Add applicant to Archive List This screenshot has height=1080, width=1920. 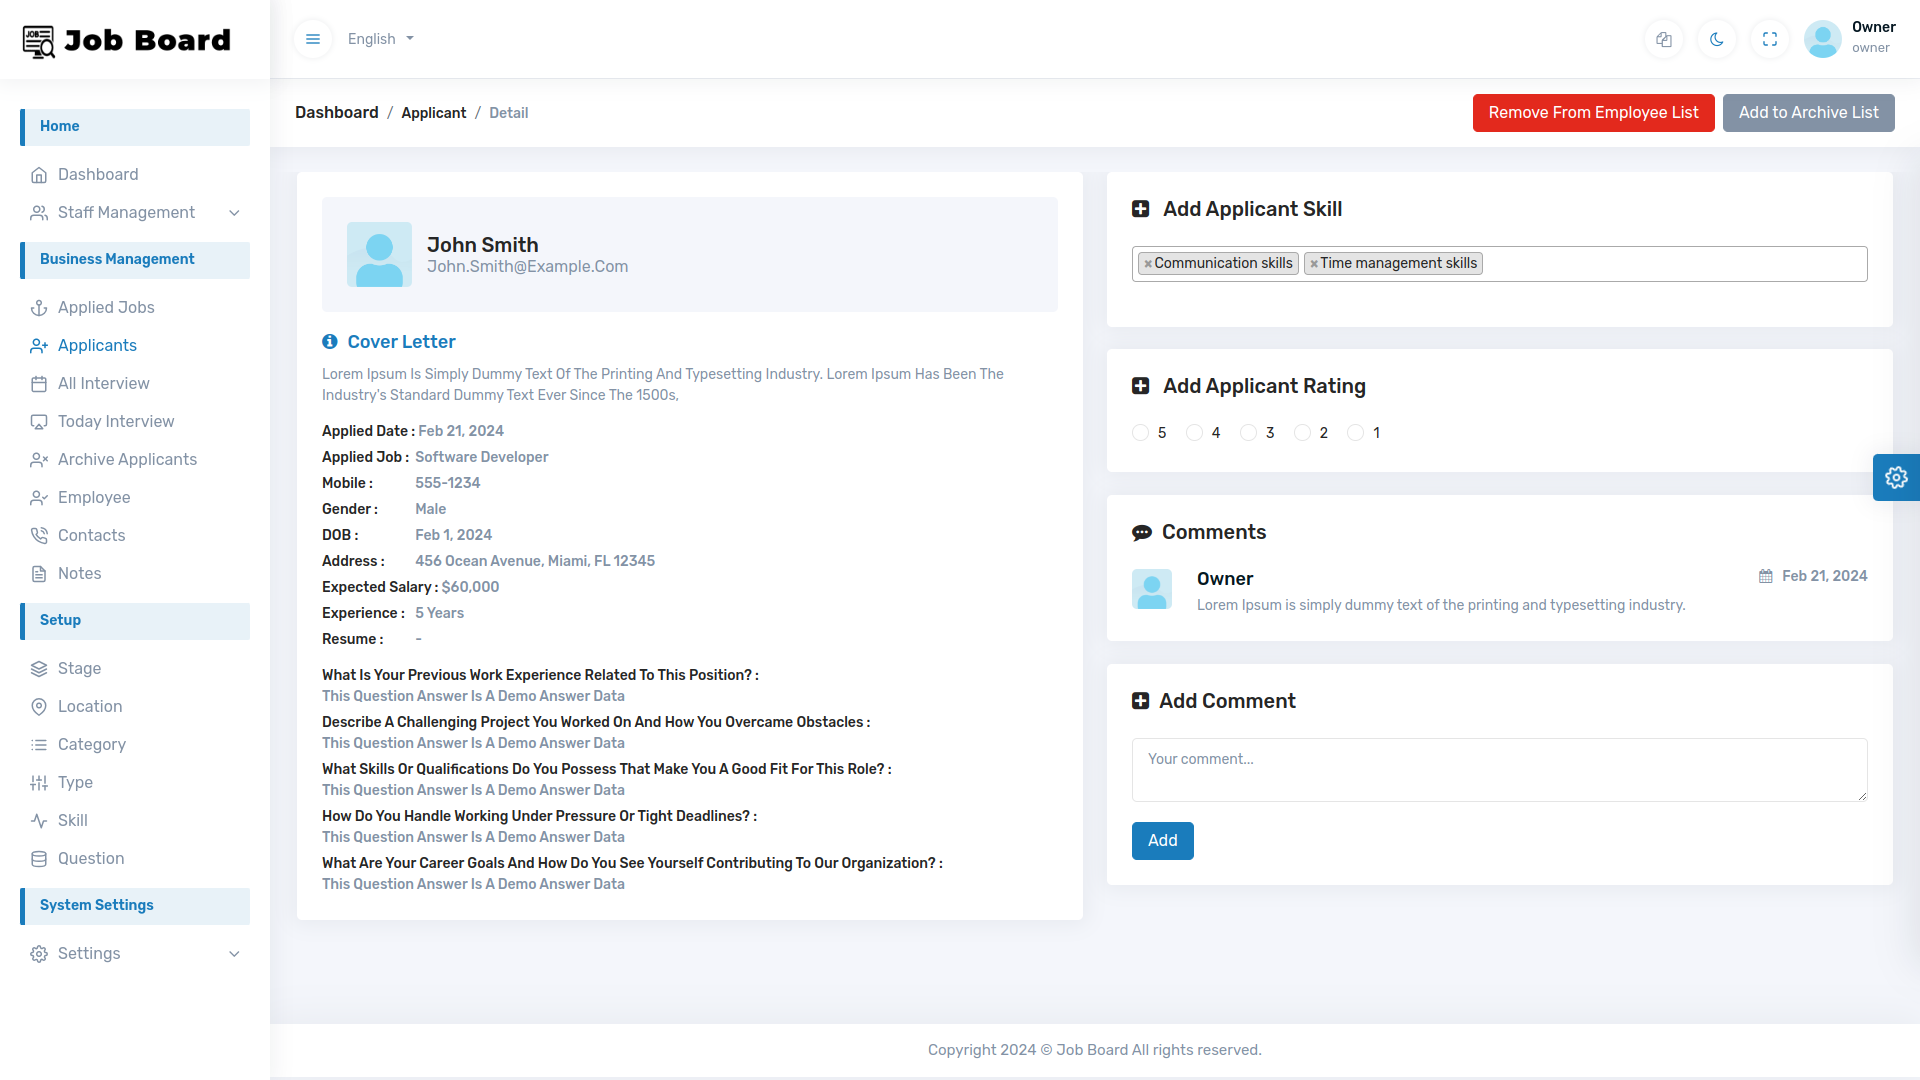tap(1809, 112)
